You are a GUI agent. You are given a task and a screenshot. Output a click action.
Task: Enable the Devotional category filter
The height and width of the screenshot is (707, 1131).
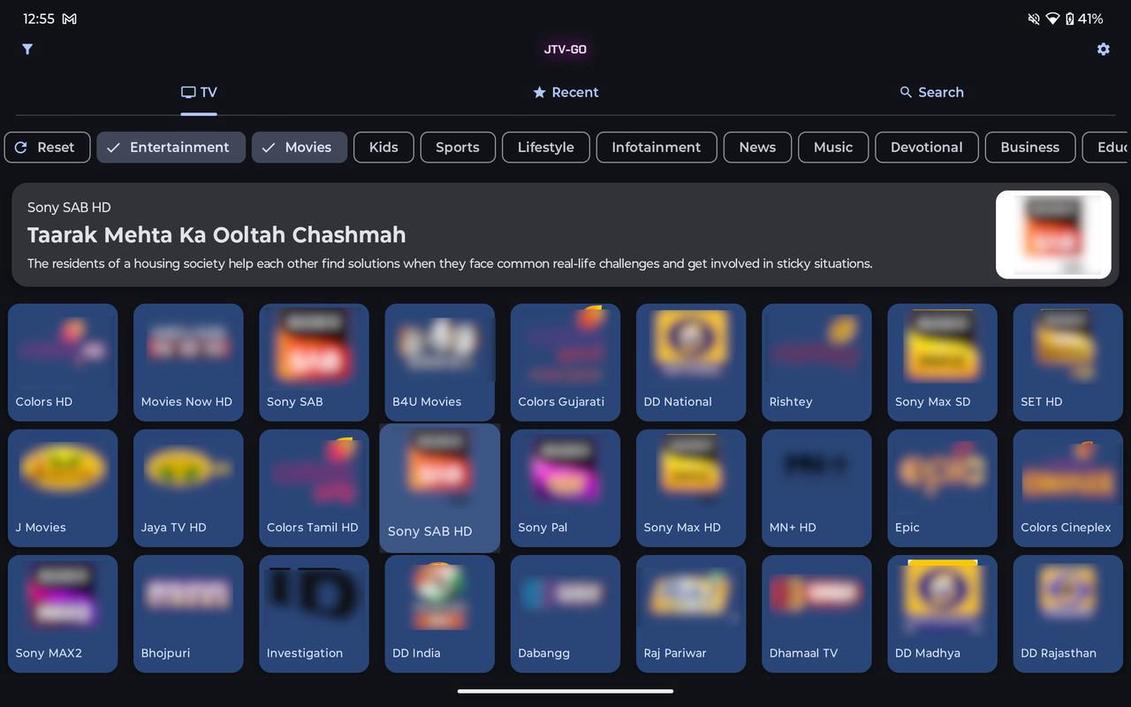tap(927, 147)
